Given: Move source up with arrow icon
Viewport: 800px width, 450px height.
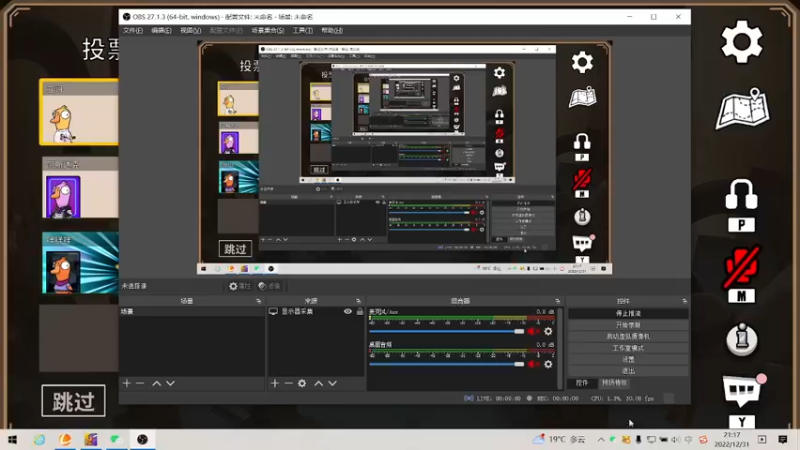Looking at the screenshot, I should 319,383.
